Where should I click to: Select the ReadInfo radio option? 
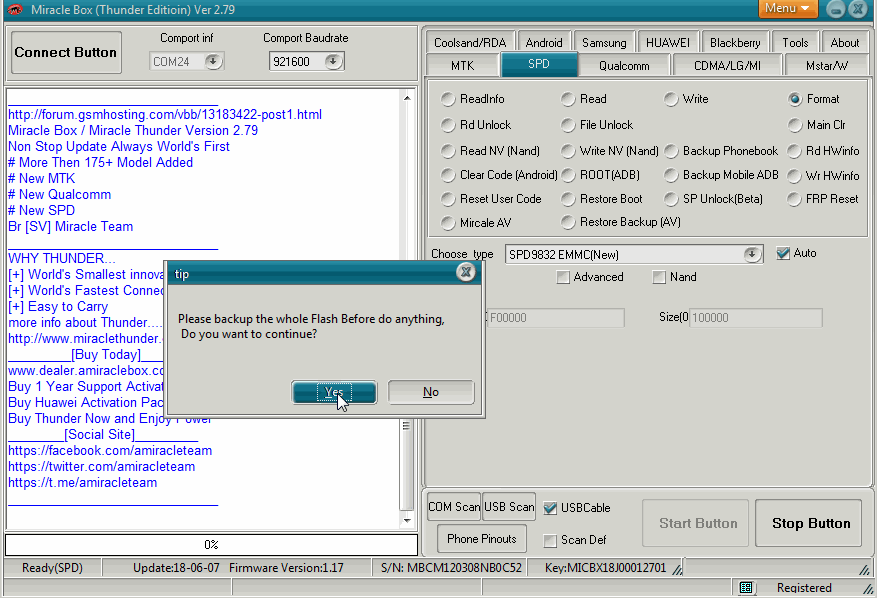[447, 99]
